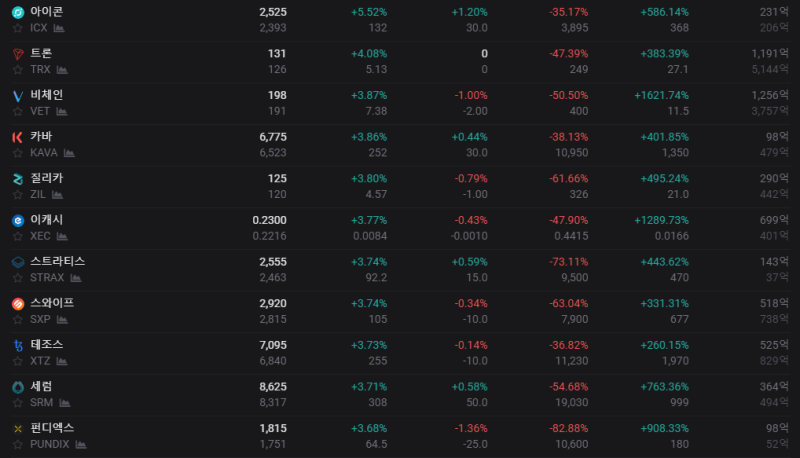Select the SRM price 8,625
The image size is (800, 458).
[273, 387]
